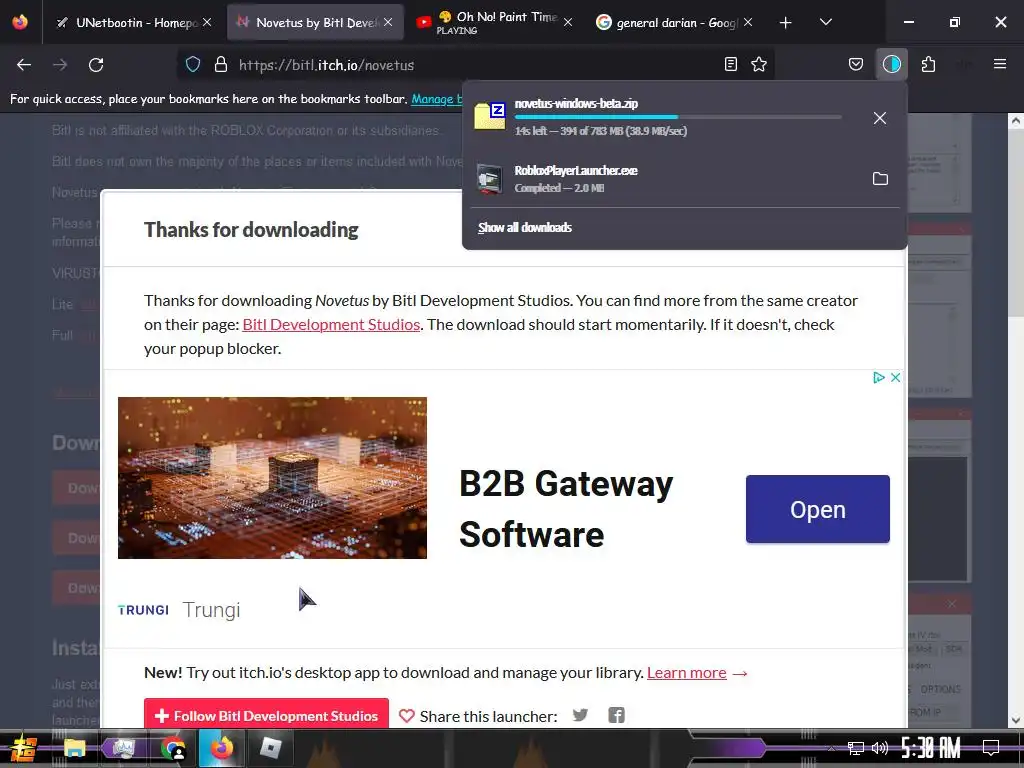The image size is (1024, 768).
Task: Click the site security padlock icon
Action: (x=221, y=65)
